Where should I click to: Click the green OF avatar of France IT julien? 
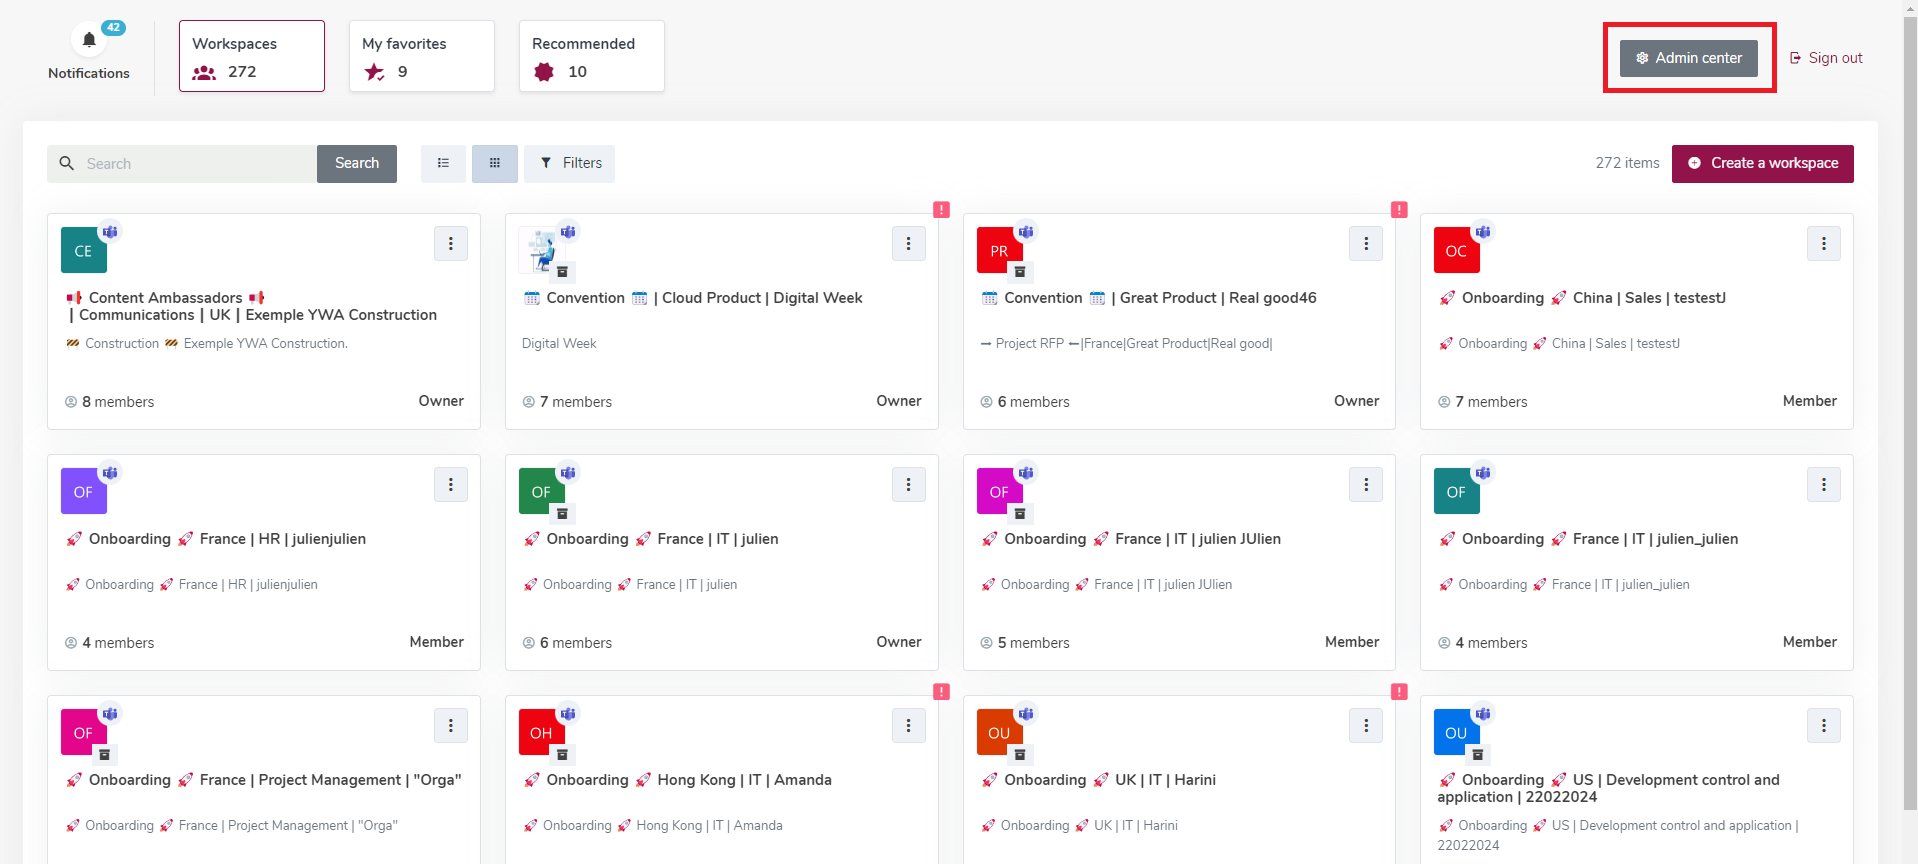click(x=542, y=491)
